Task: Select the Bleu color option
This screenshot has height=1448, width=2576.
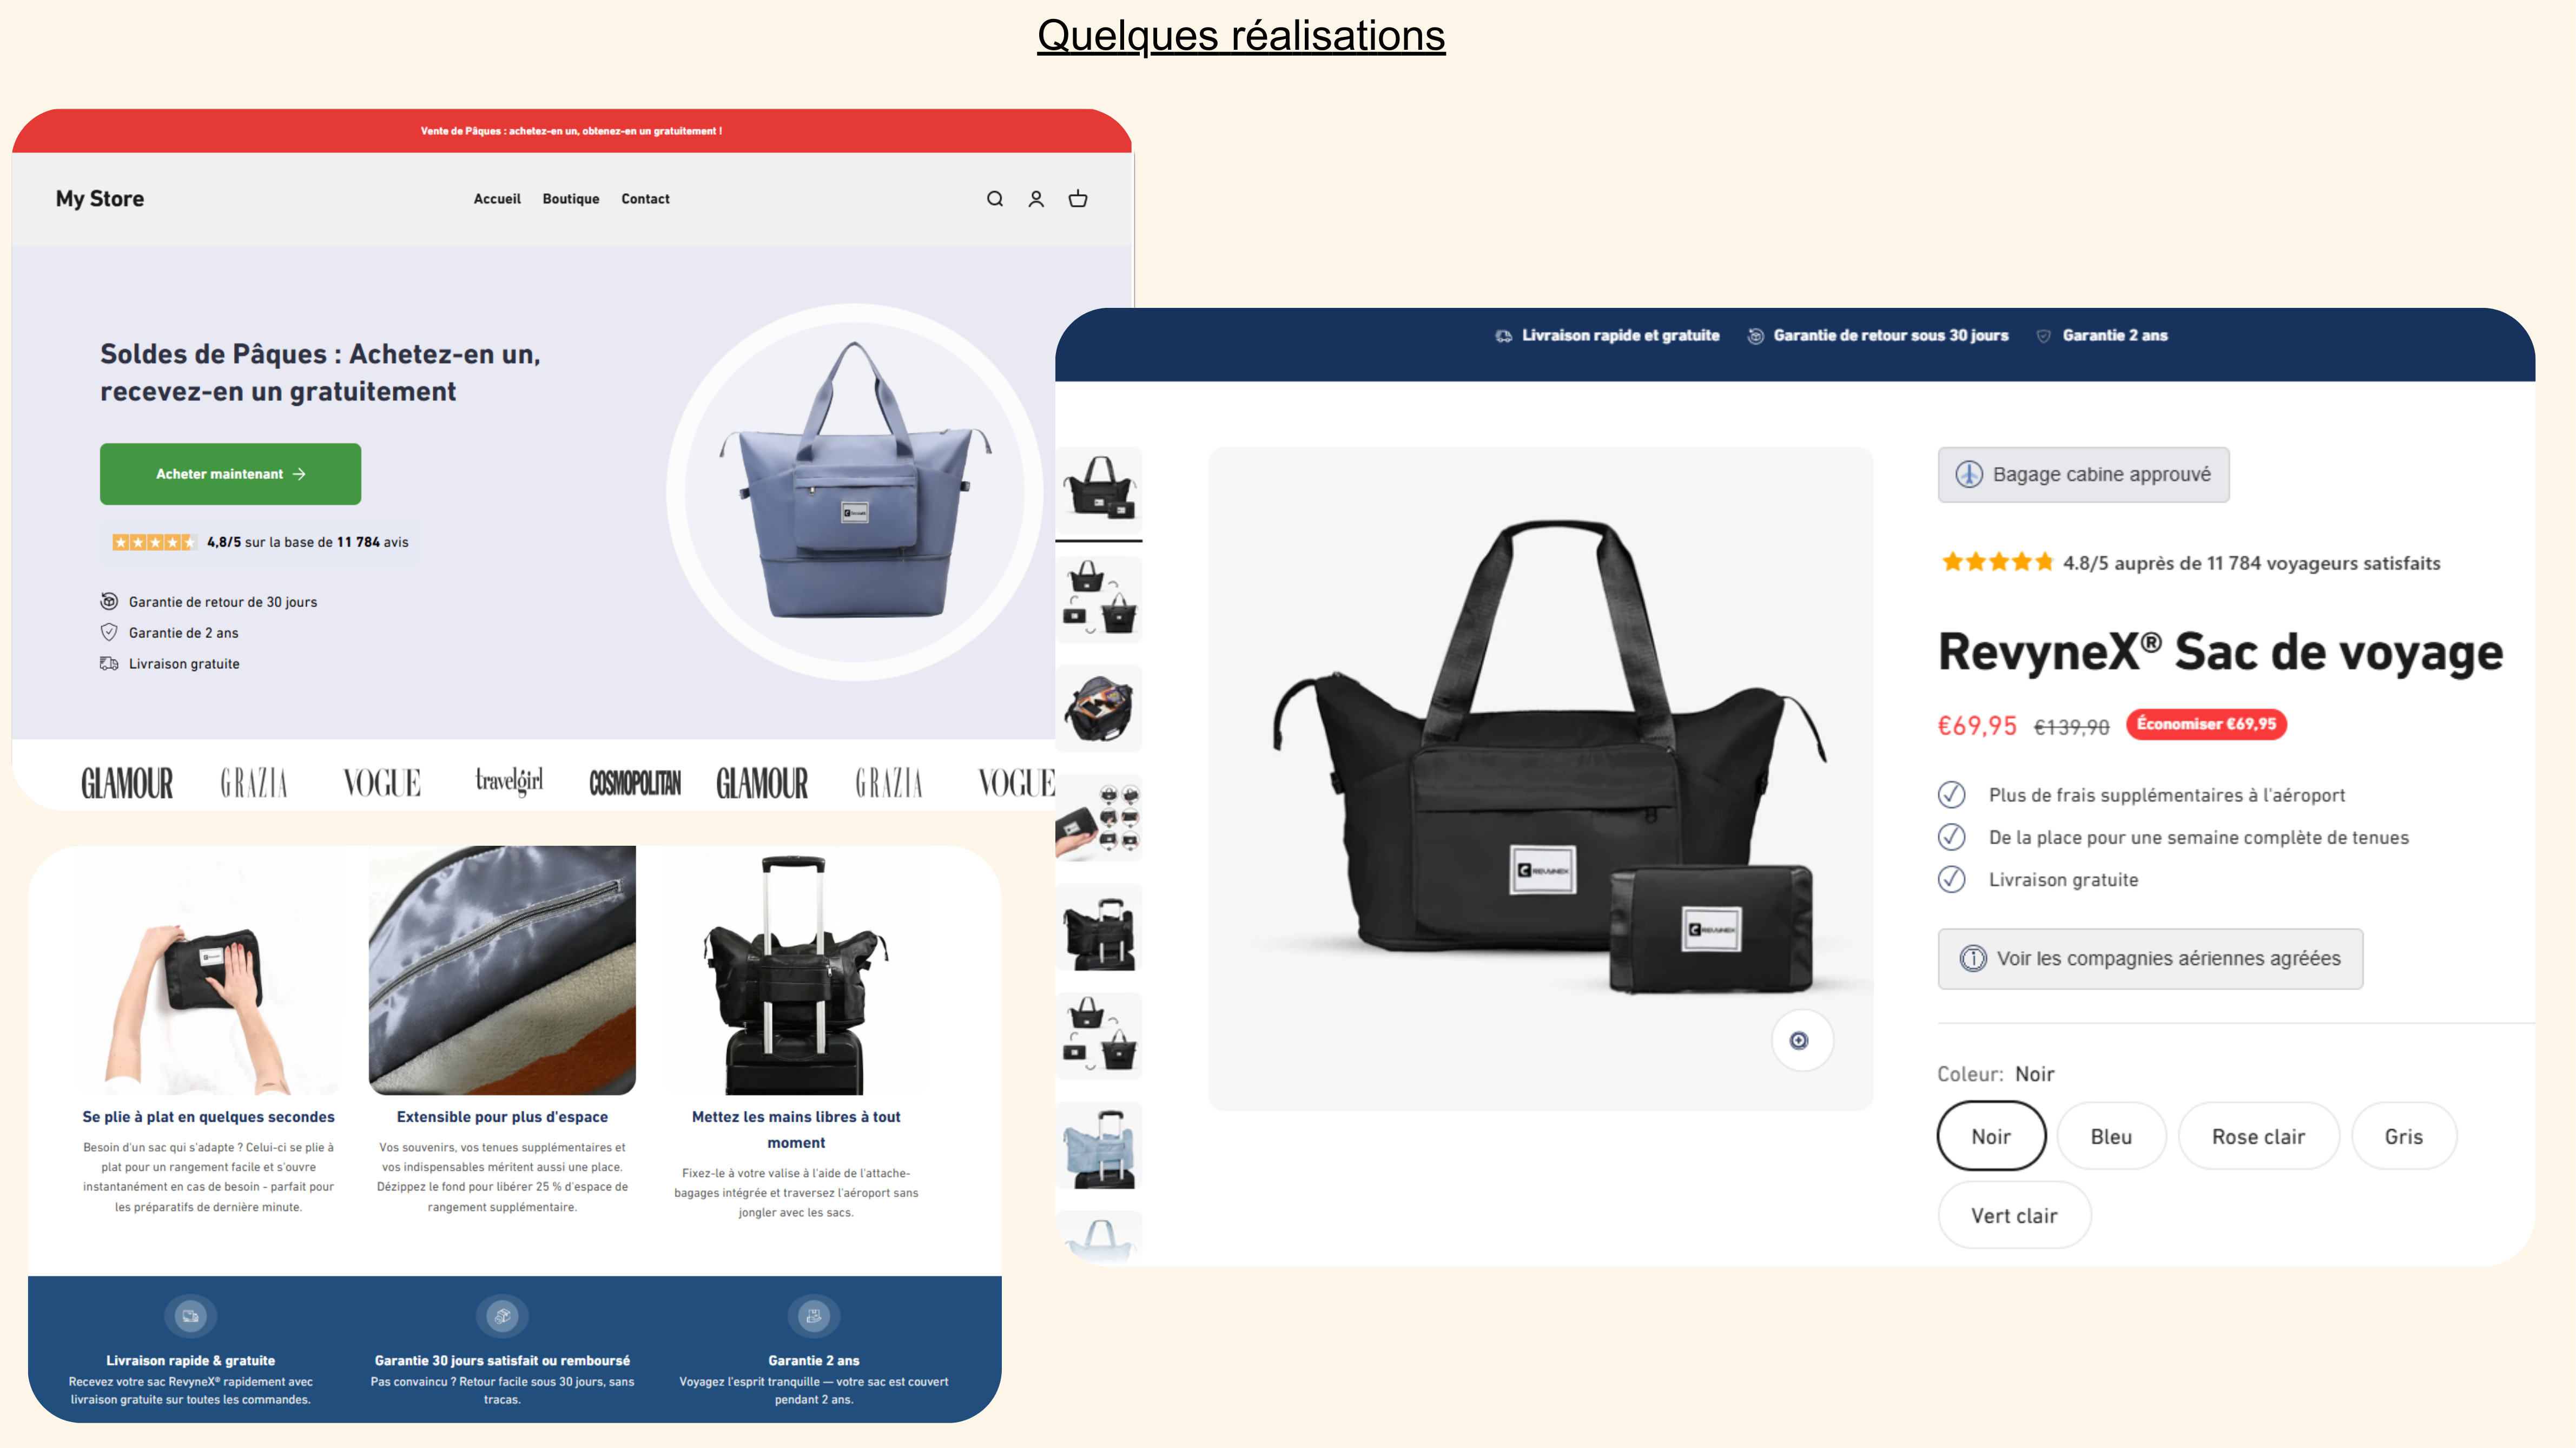Action: tap(2111, 1137)
